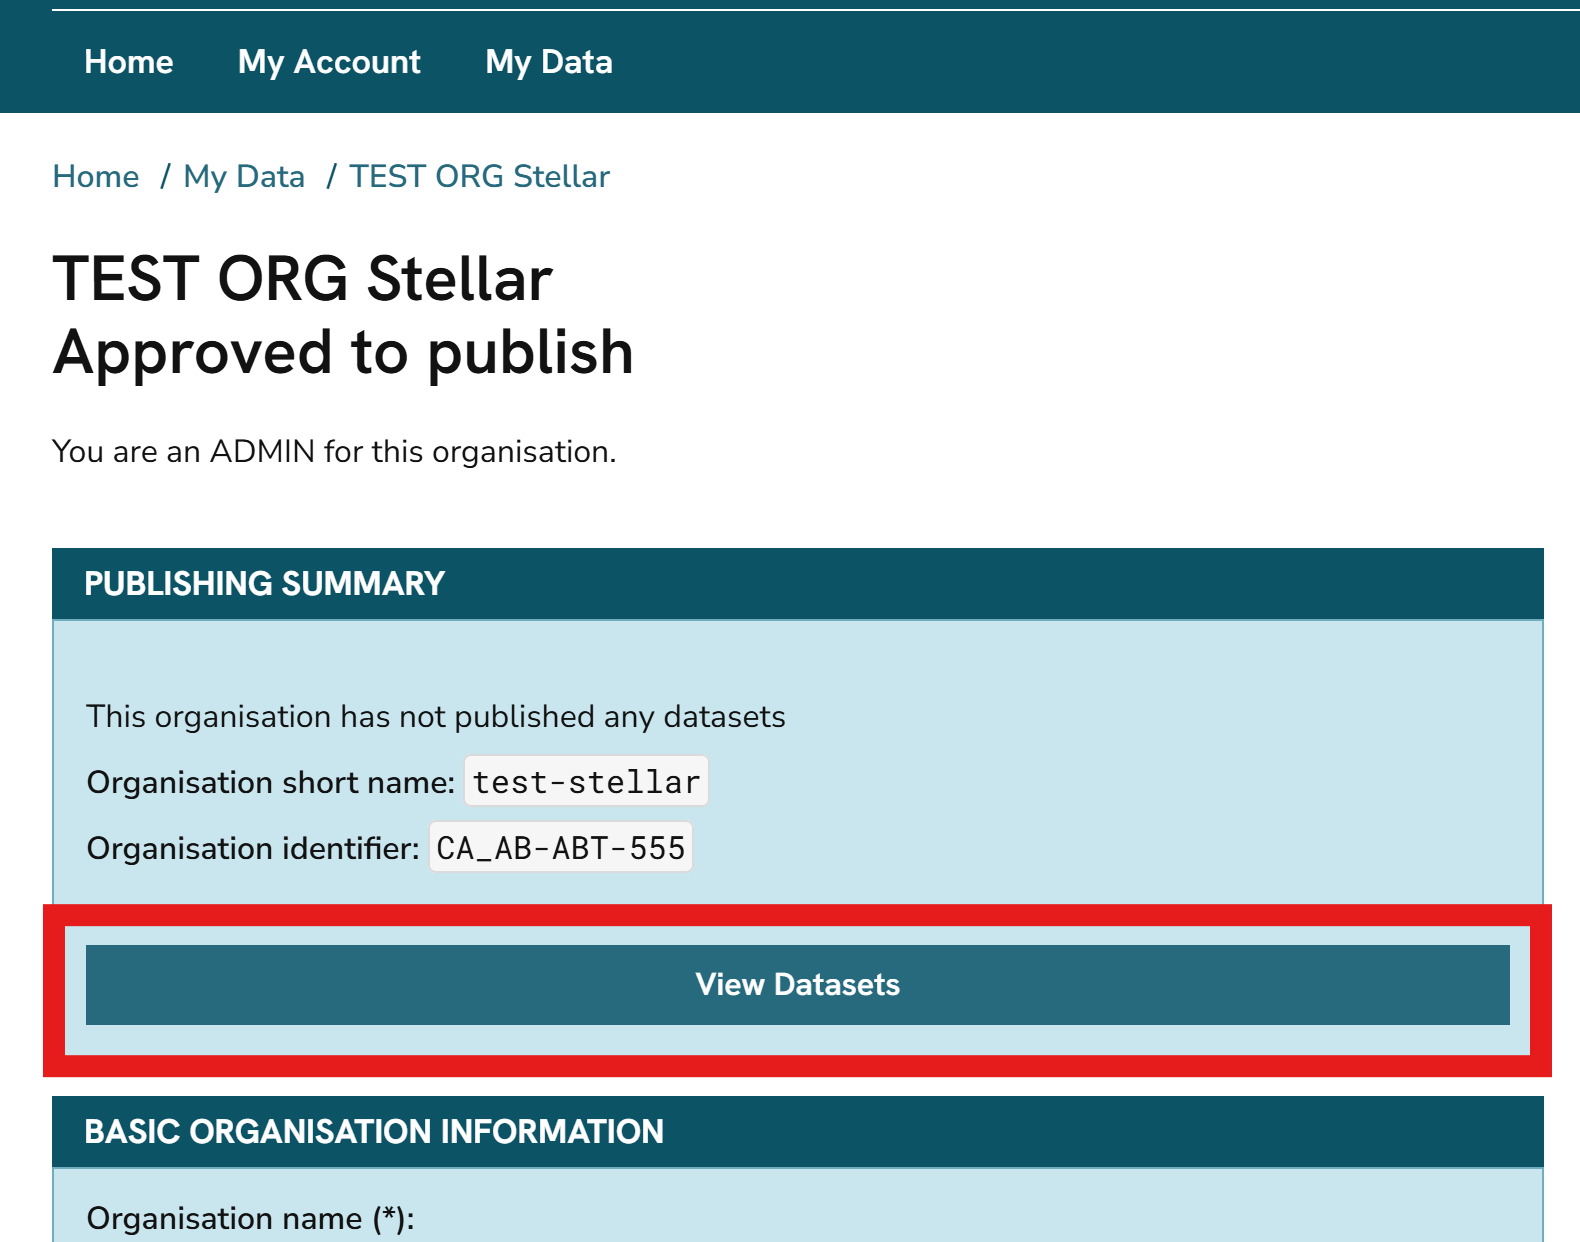
Task: Click the Home breadcrumb link
Action: coord(96,176)
